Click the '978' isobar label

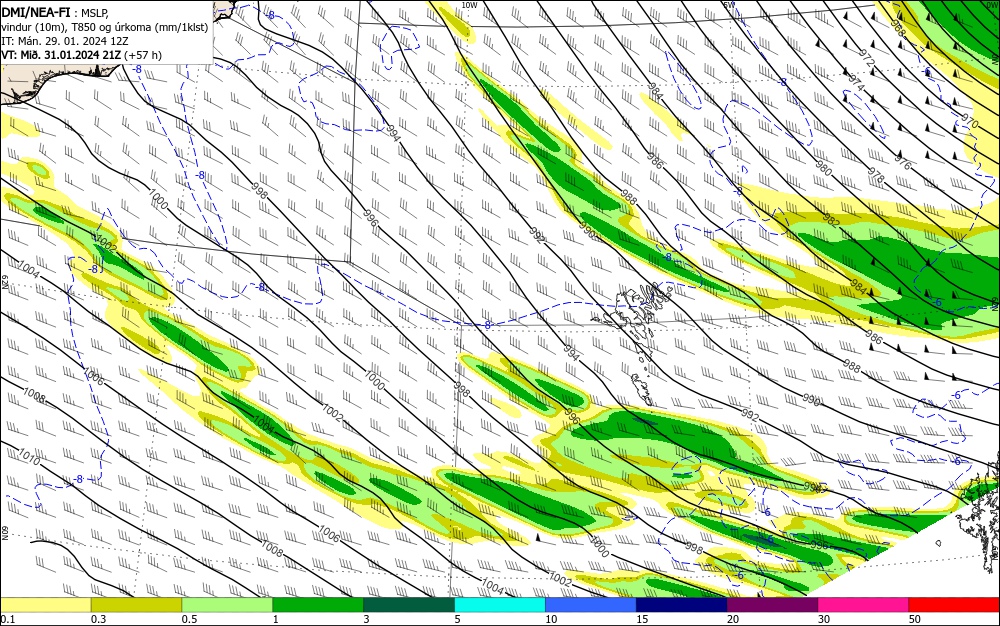[876, 175]
